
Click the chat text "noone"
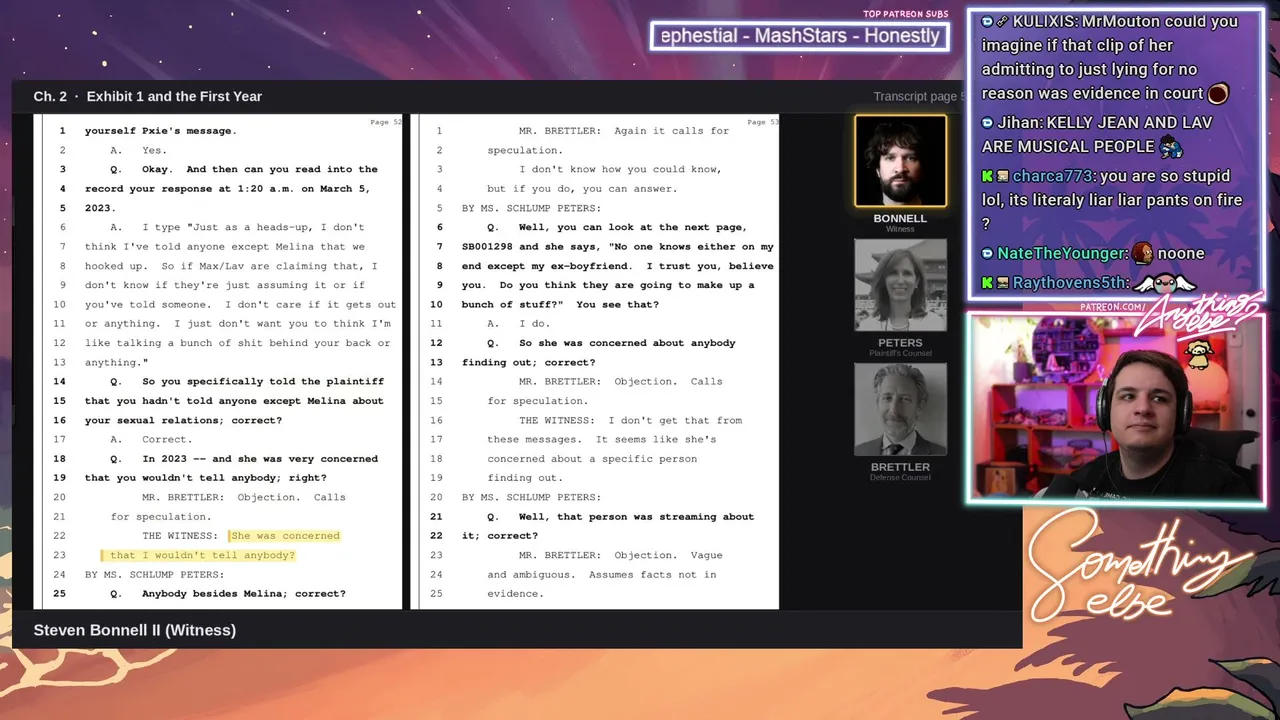pyautogui.click(x=1181, y=254)
